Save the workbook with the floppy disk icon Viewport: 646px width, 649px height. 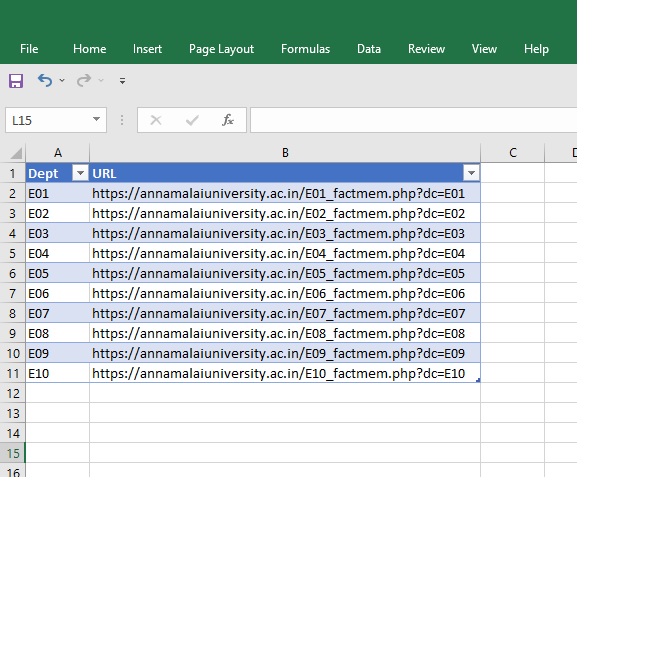tap(16, 81)
